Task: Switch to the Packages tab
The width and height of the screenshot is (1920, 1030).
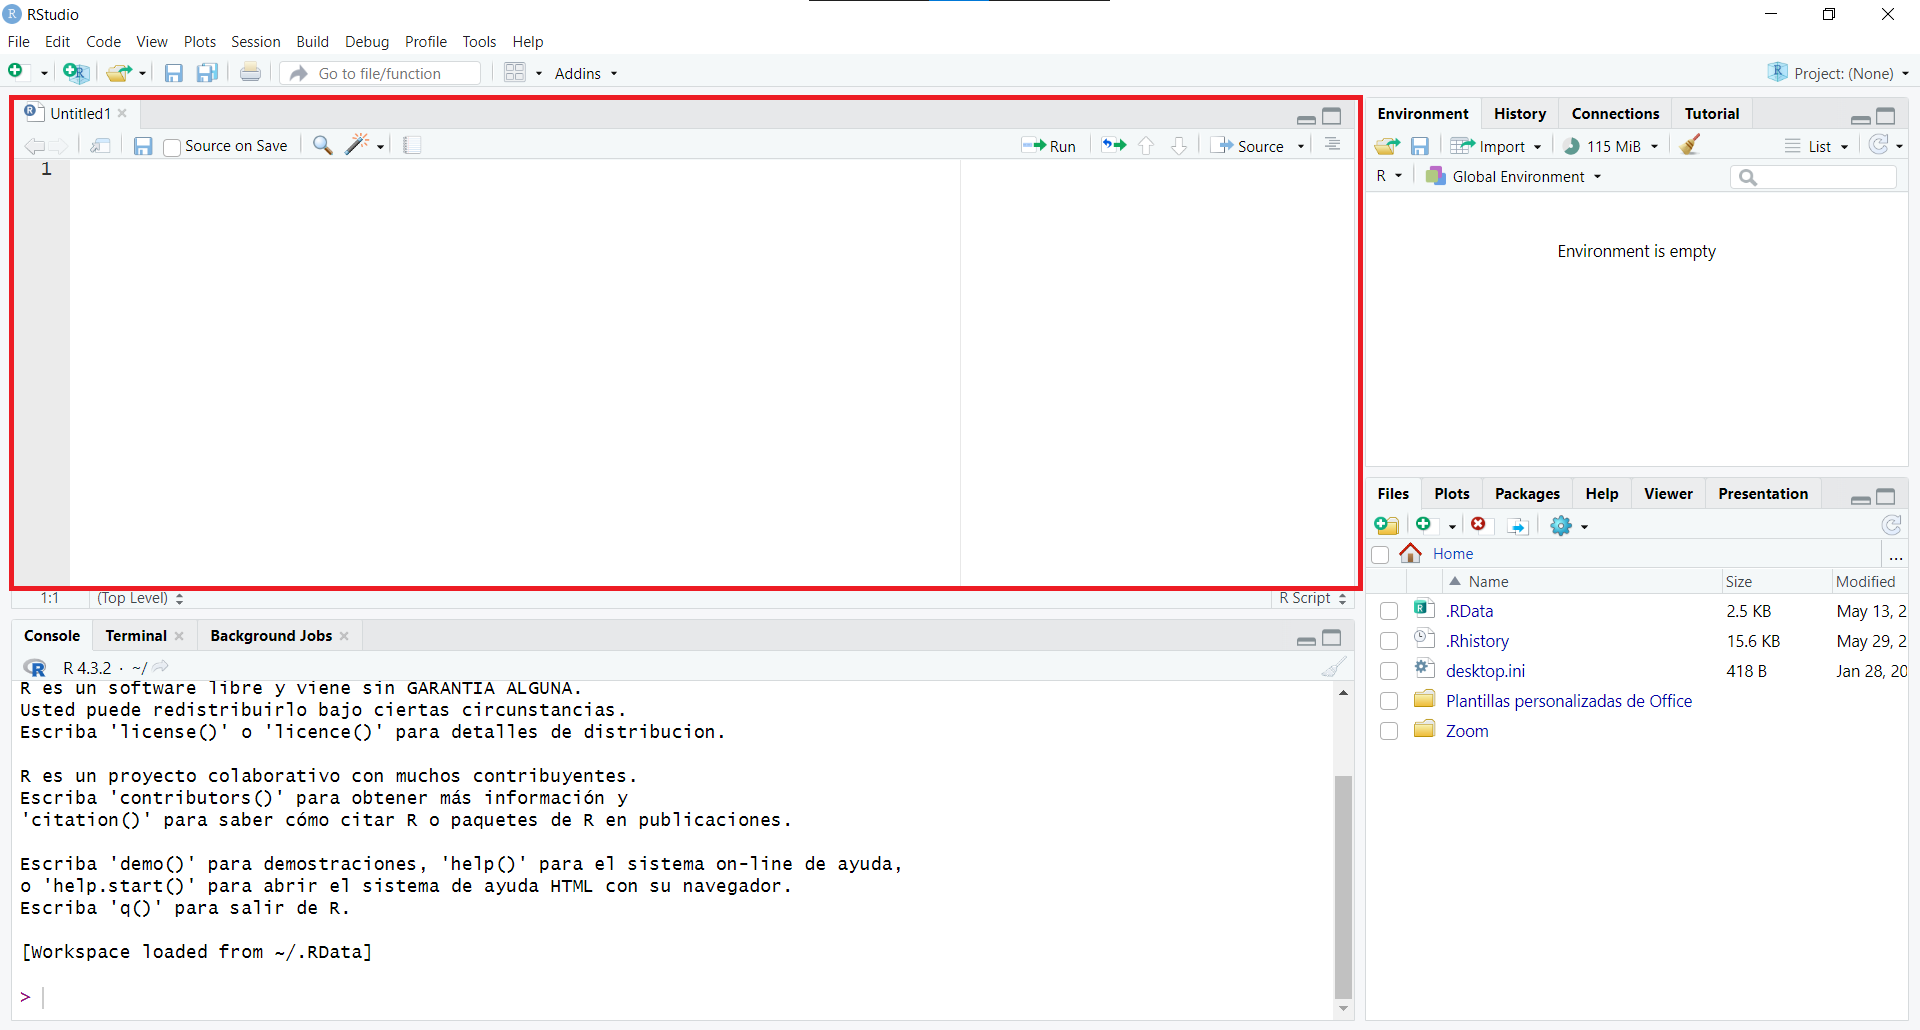Action: (x=1526, y=494)
